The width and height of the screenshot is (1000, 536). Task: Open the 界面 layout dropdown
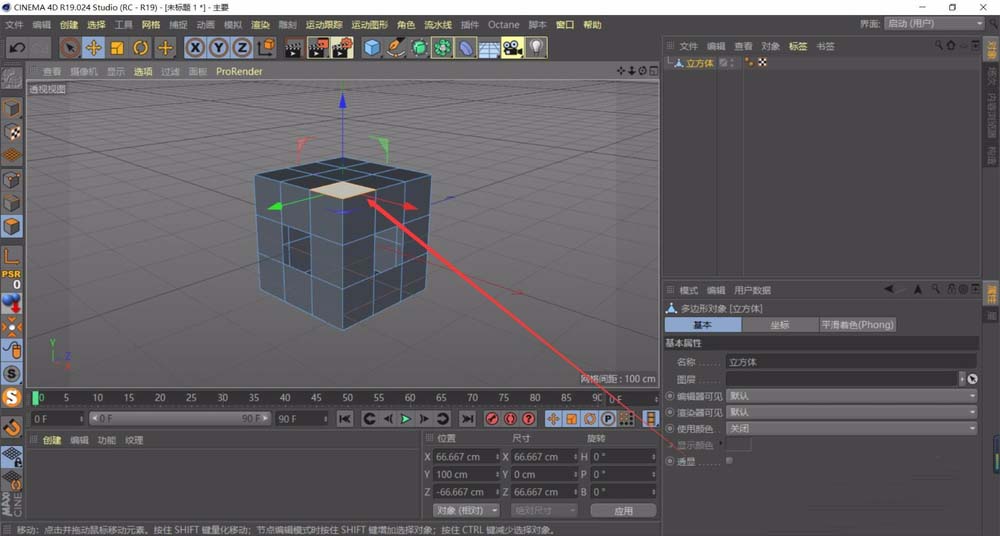point(935,24)
